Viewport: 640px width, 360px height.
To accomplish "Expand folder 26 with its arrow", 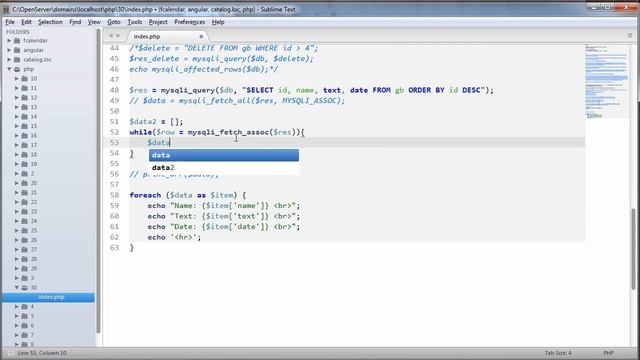I will click(x=17, y=240).
